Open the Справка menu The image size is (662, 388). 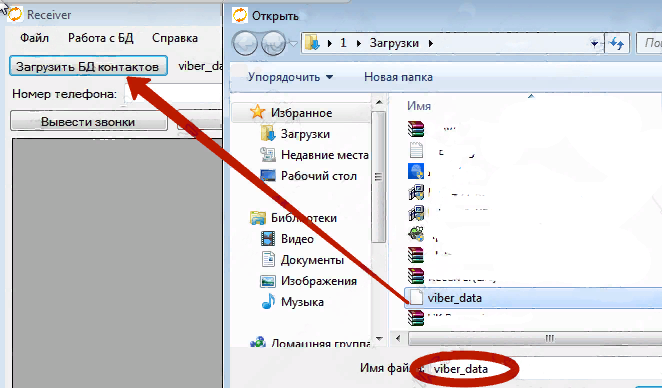[x=175, y=38]
